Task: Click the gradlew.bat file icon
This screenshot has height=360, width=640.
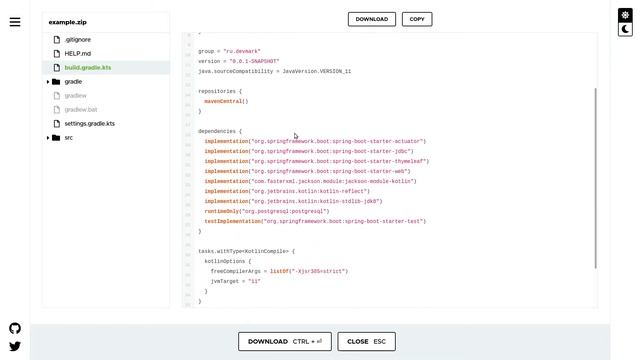Action: pos(57,109)
